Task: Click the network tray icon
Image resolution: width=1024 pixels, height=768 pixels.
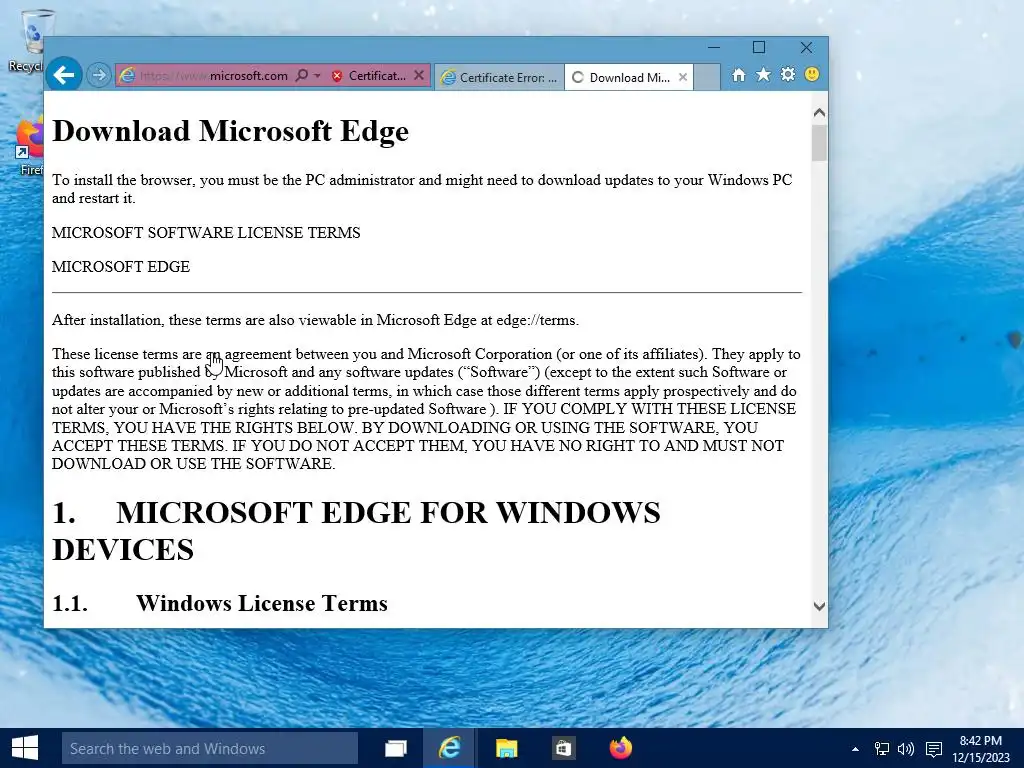Action: 882,749
